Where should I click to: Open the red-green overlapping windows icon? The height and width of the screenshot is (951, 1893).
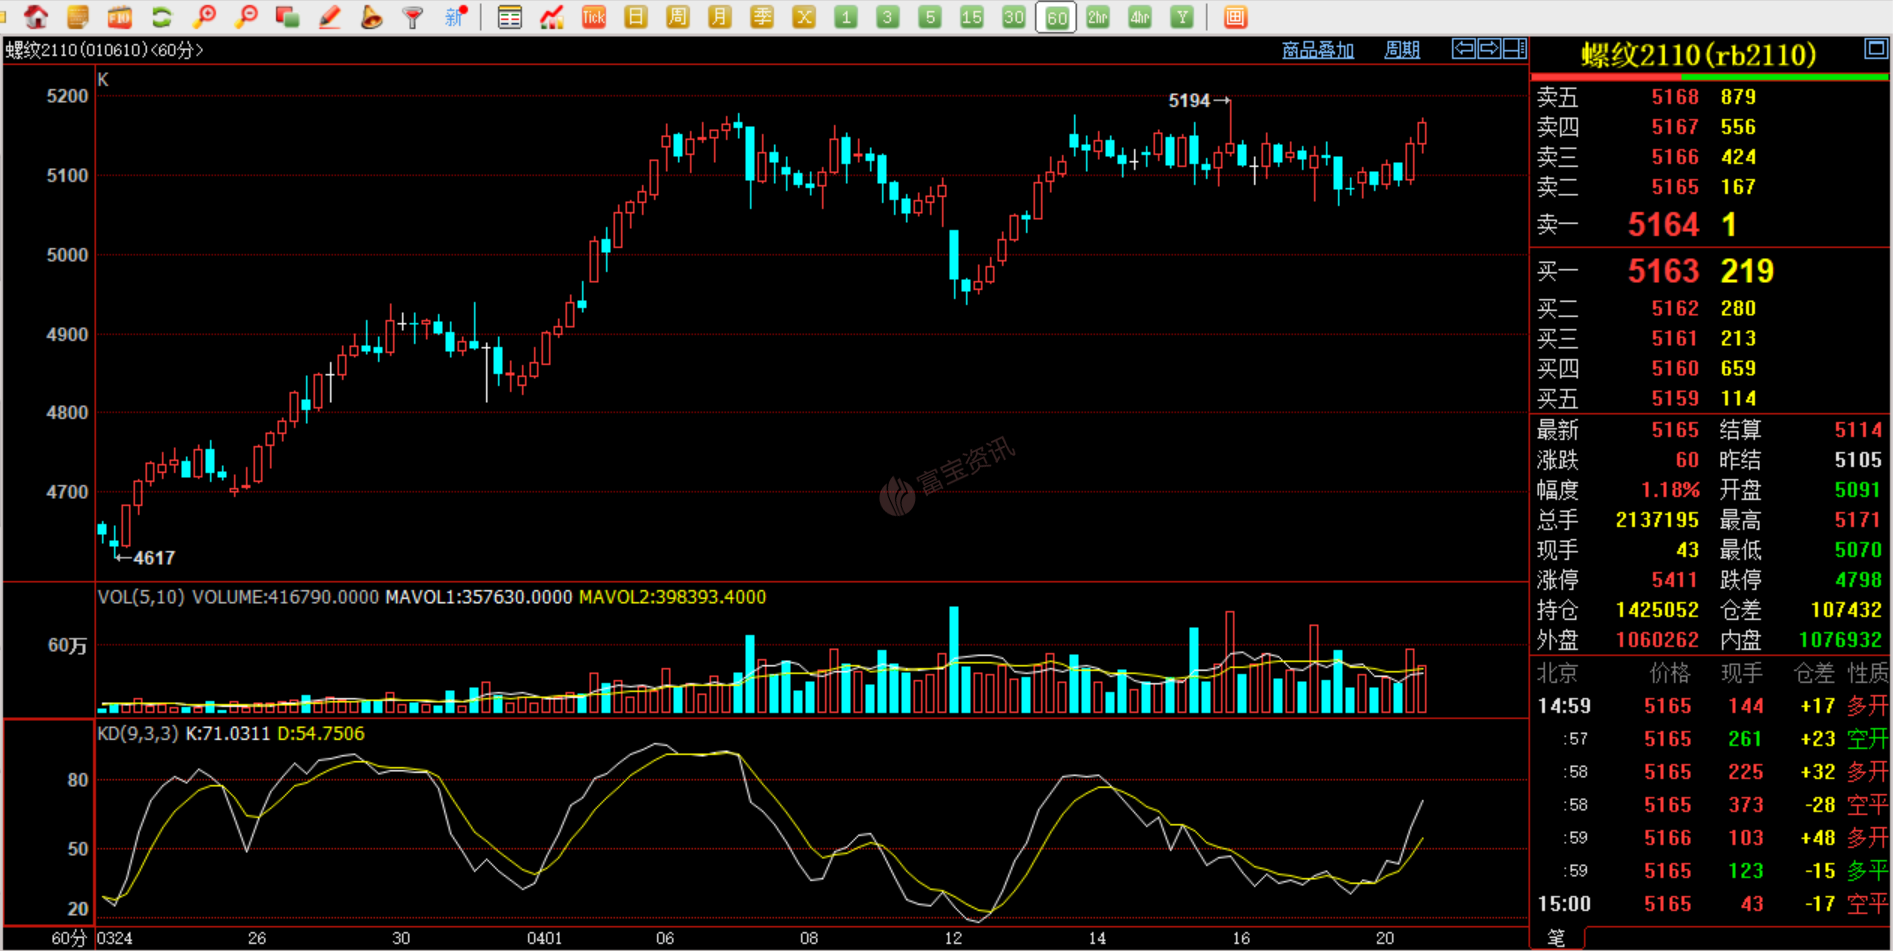tap(288, 17)
